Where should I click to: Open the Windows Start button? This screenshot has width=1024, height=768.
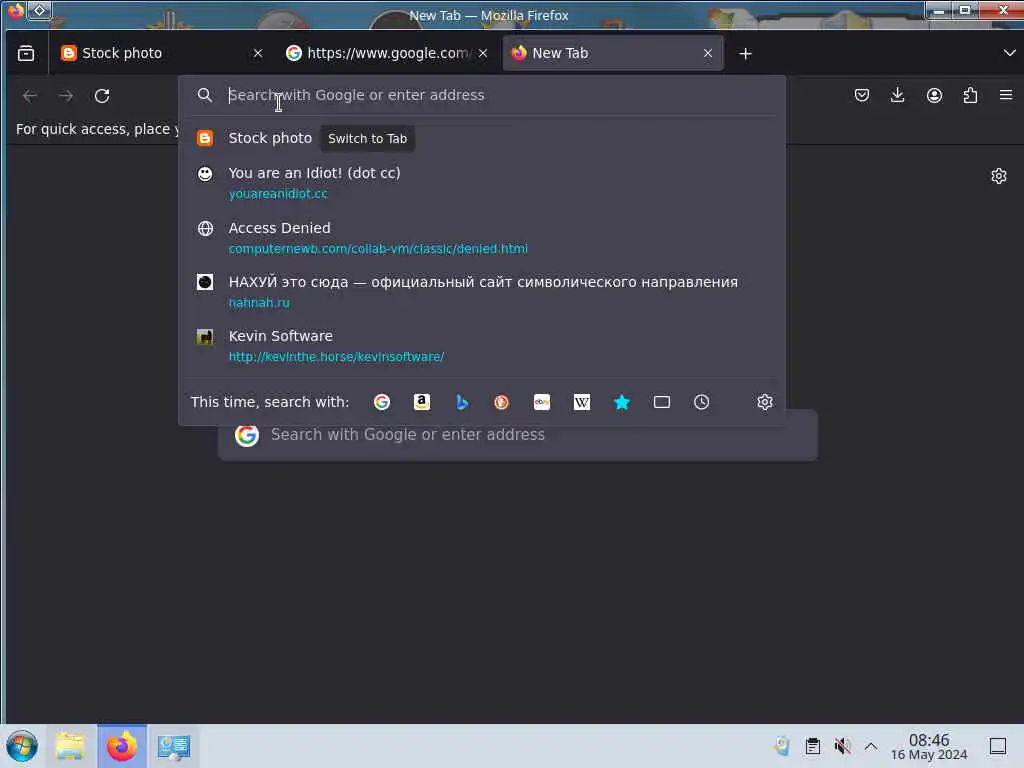(x=22, y=746)
